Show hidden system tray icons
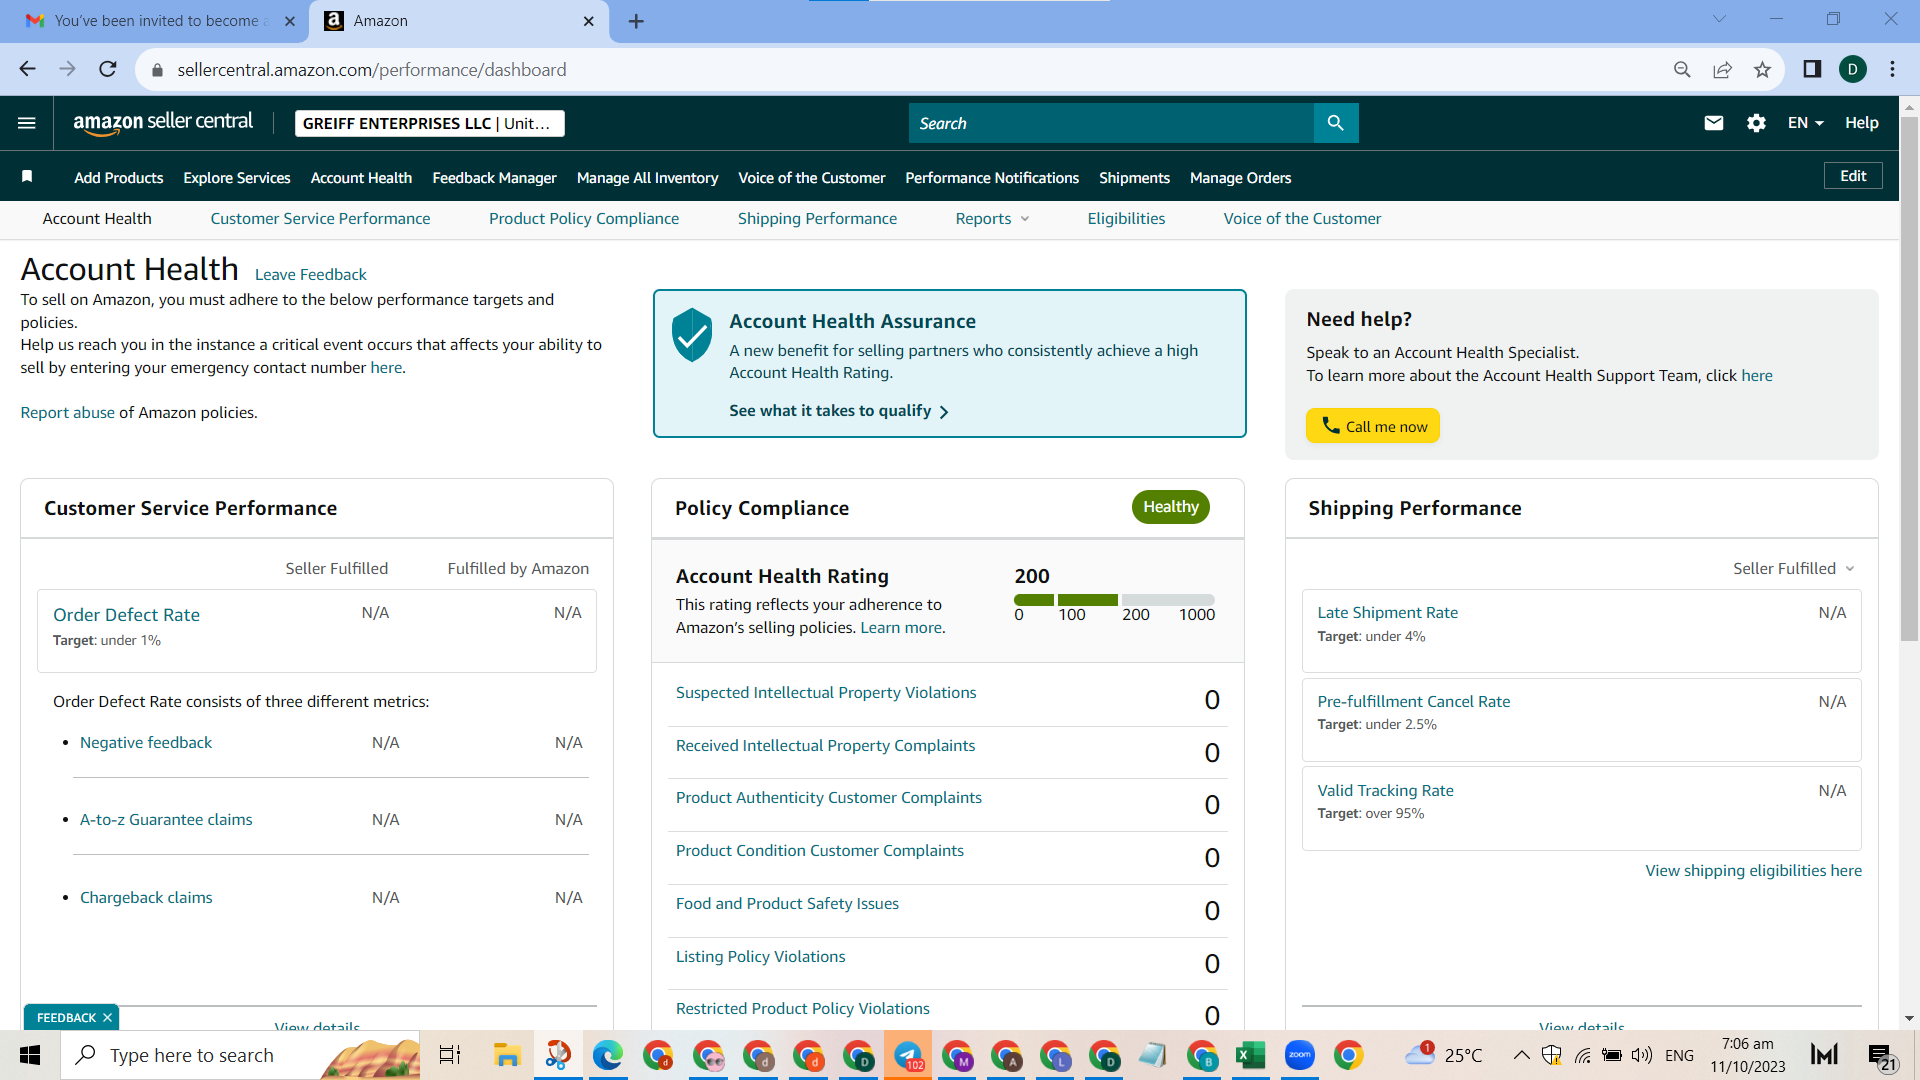This screenshot has width=1920, height=1080. (x=1521, y=1055)
